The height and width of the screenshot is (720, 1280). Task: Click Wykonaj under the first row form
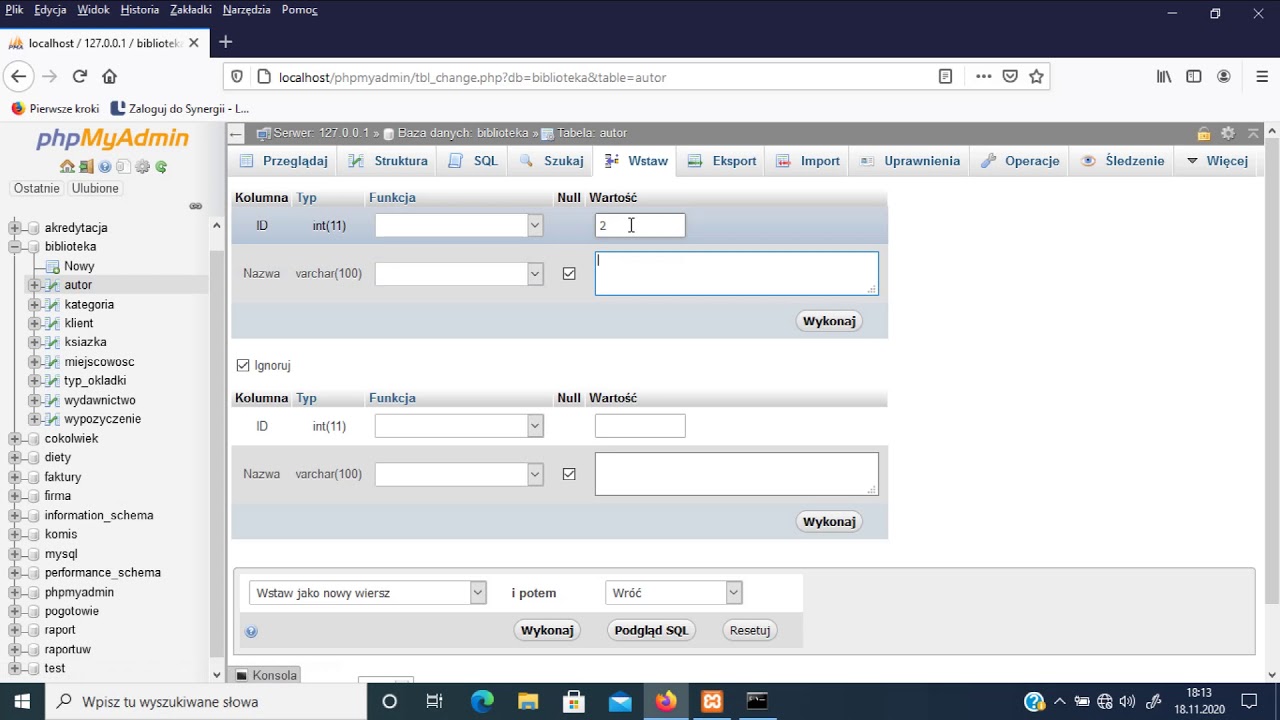tap(829, 321)
